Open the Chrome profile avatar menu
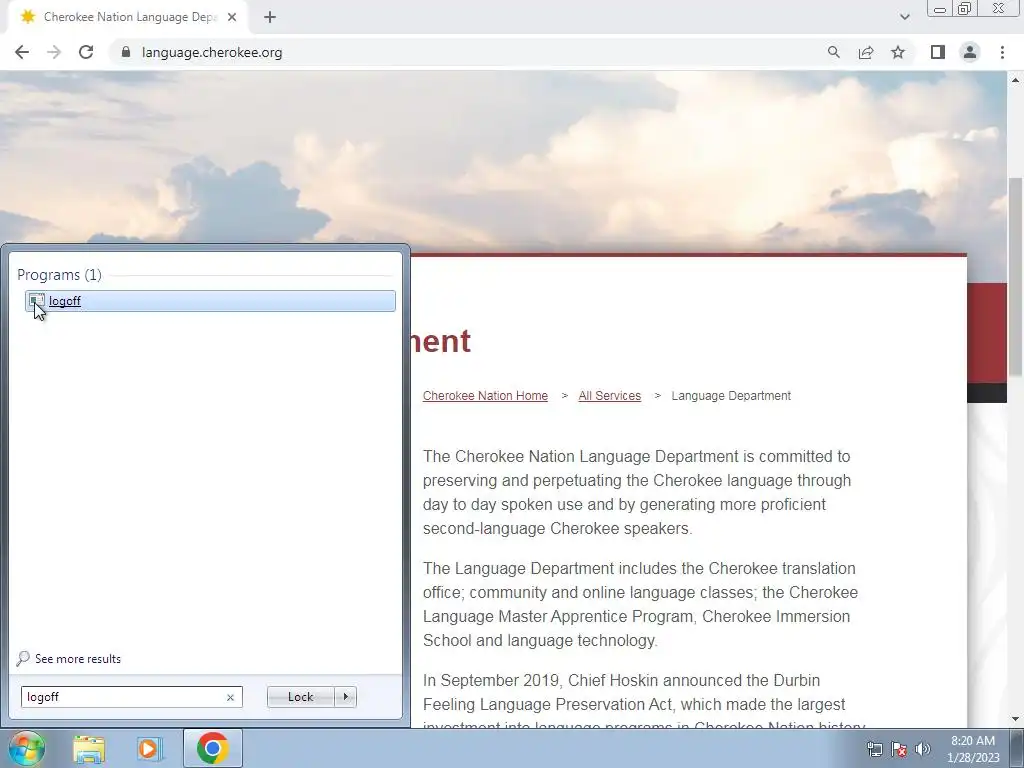The height and width of the screenshot is (768, 1024). pyautogui.click(x=970, y=52)
